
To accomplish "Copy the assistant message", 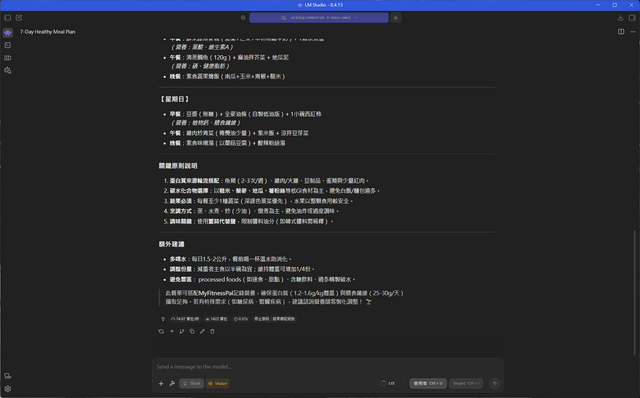I will [x=192, y=331].
